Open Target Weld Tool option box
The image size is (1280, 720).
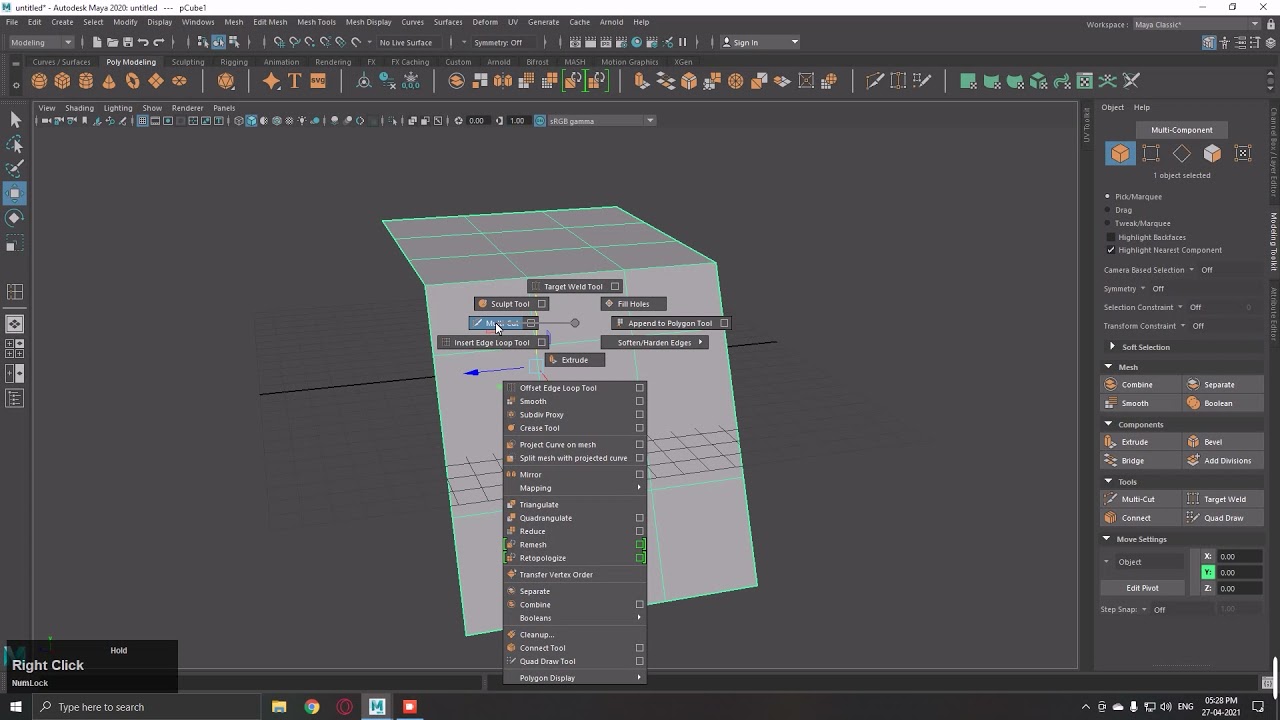click(x=615, y=287)
